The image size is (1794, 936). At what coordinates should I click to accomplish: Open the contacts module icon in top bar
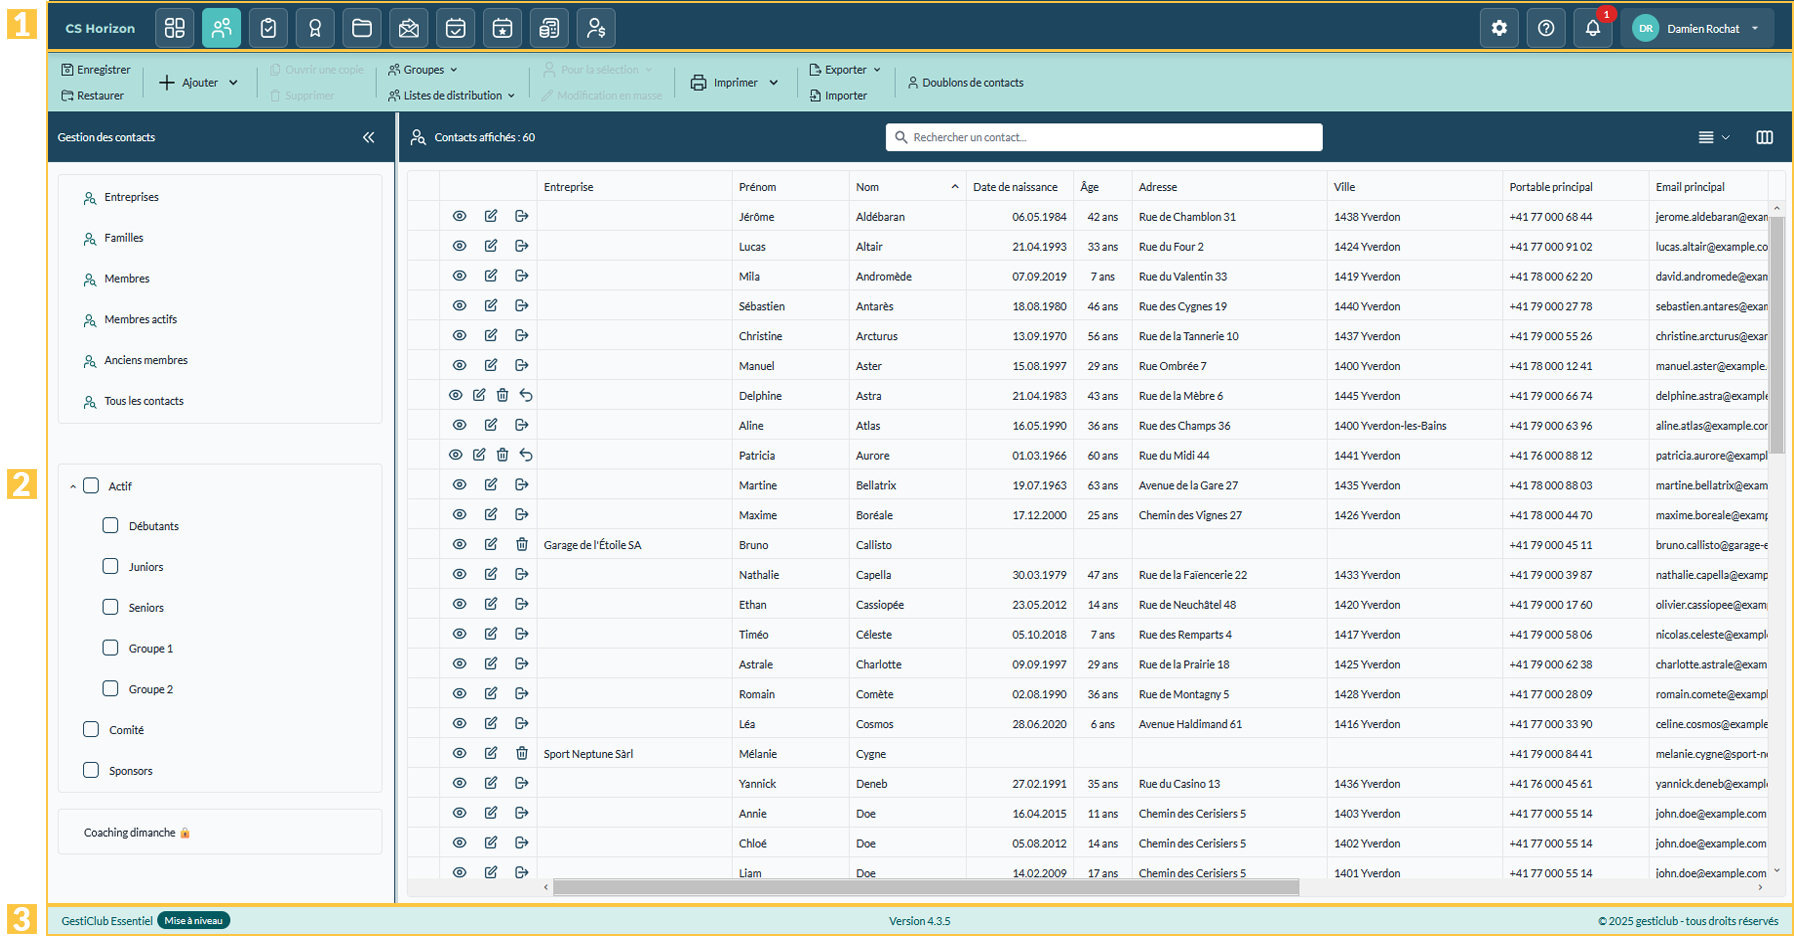221,28
